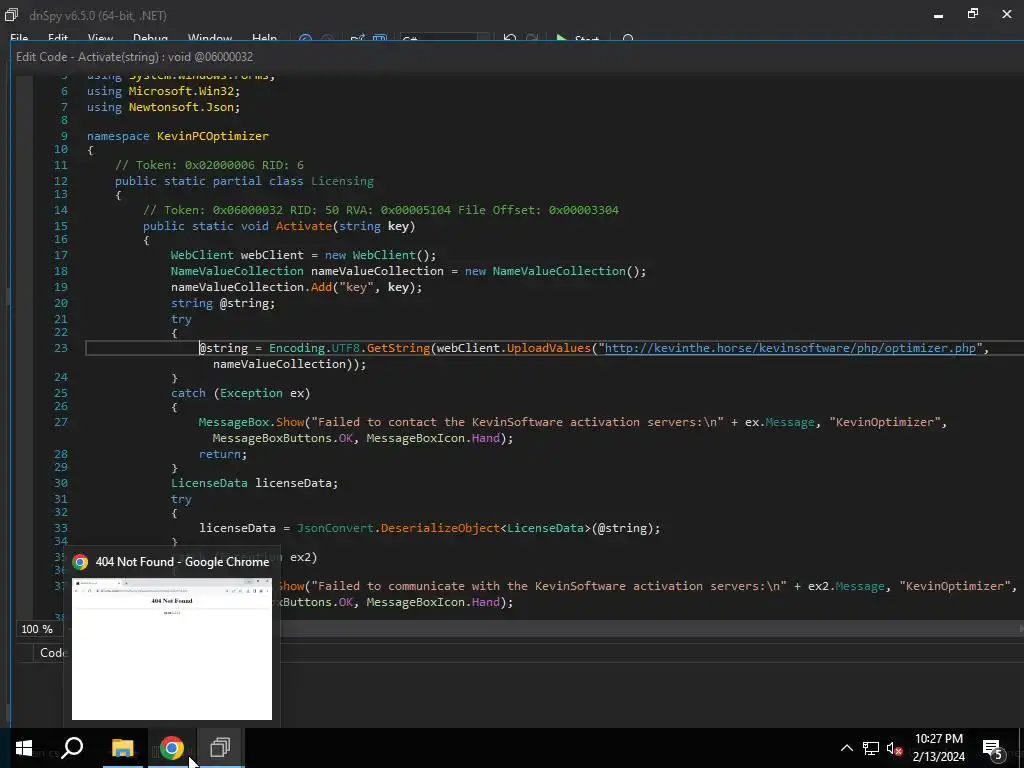Click the 404 Not Found Chrome preview thumbnail
This screenshot has height=768, width=1024.
pos(172,648)
